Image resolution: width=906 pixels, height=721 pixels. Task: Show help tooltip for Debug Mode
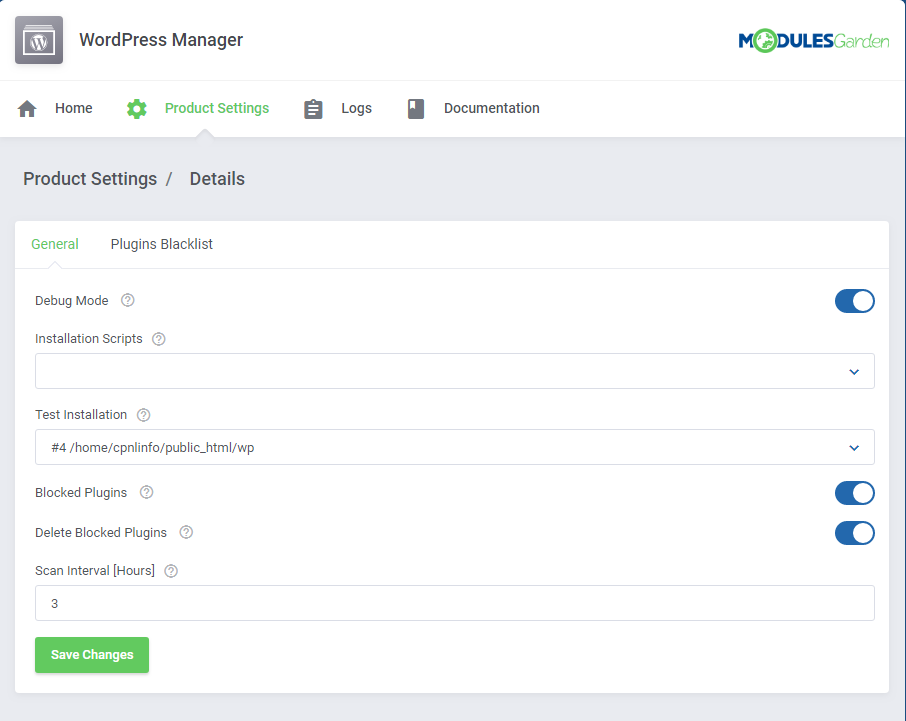[x=128, y=300]
